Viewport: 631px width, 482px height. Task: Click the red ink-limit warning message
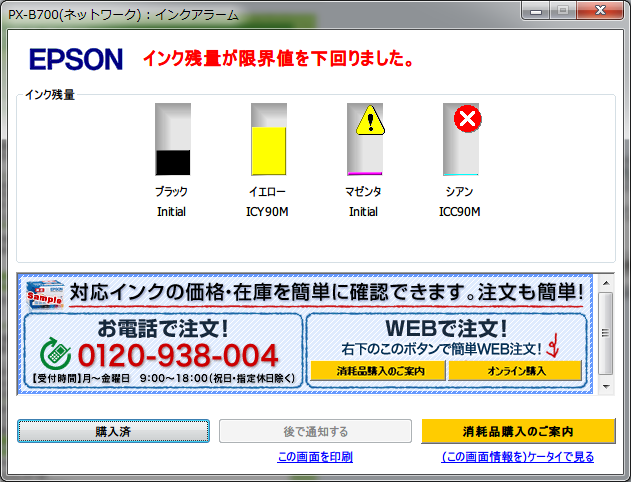(278, 58)
